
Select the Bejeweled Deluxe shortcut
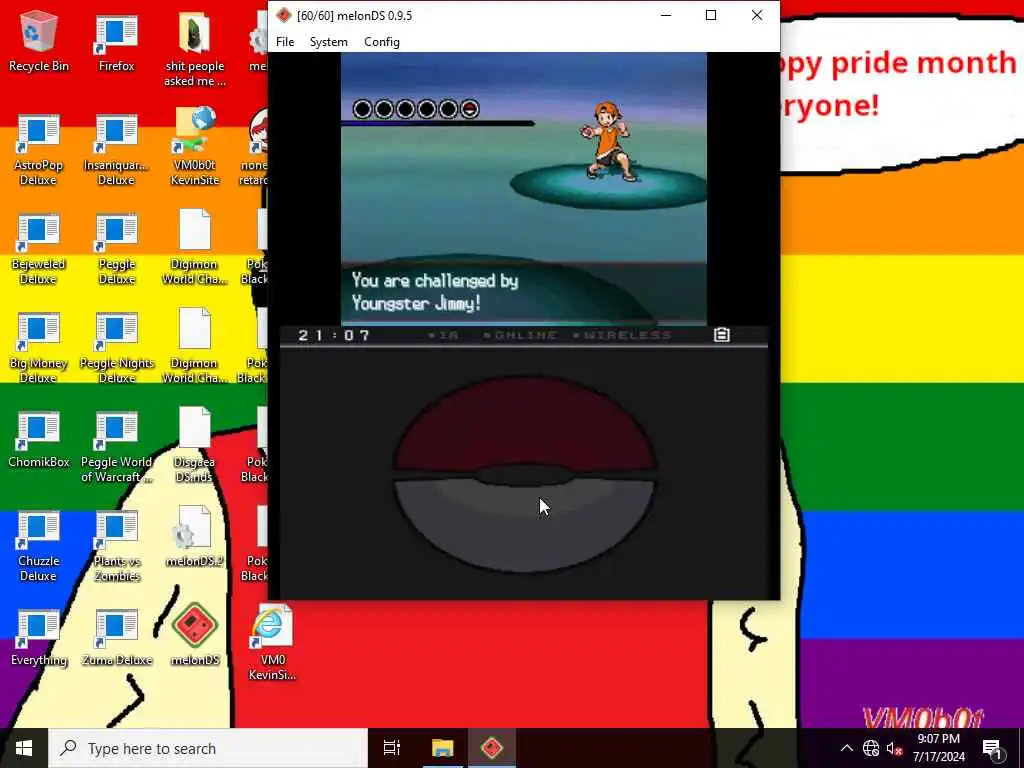pyautogui.click(x=38, y=249)
